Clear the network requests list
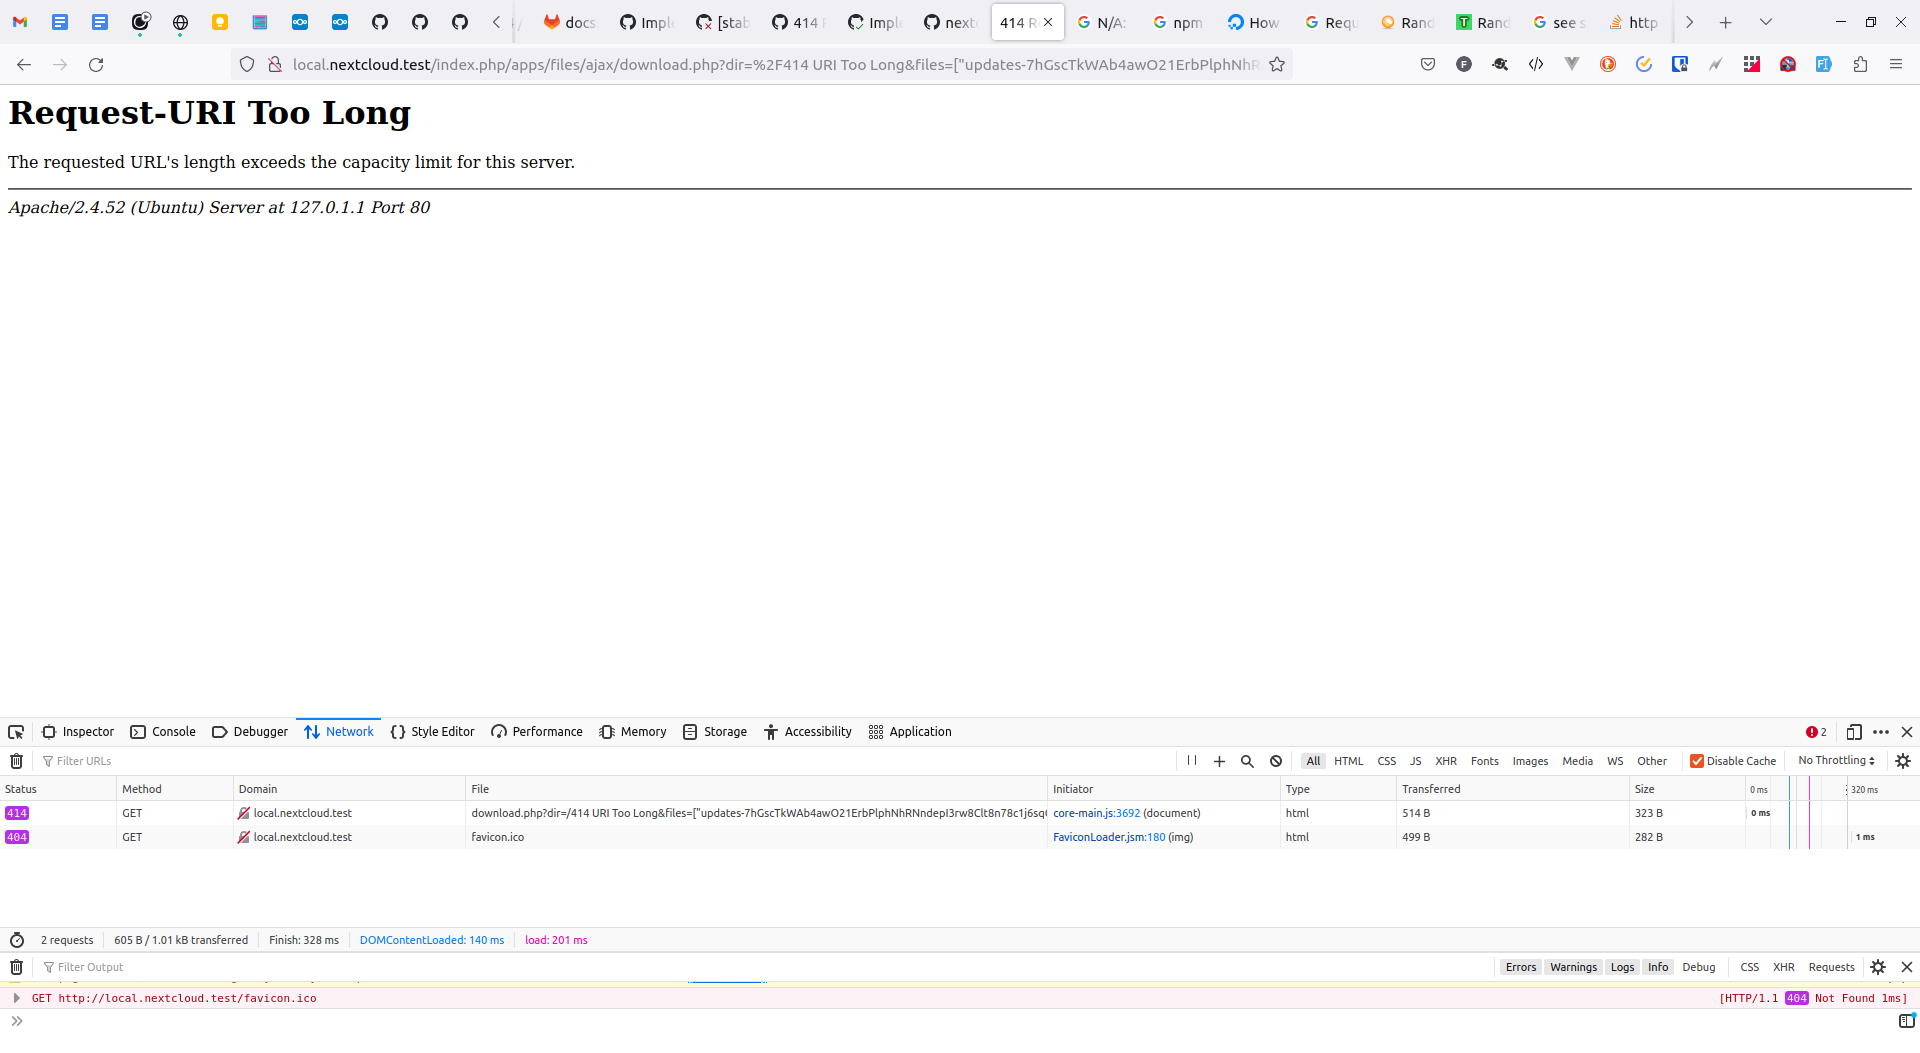1920x1053 pixels. point(16,760)
